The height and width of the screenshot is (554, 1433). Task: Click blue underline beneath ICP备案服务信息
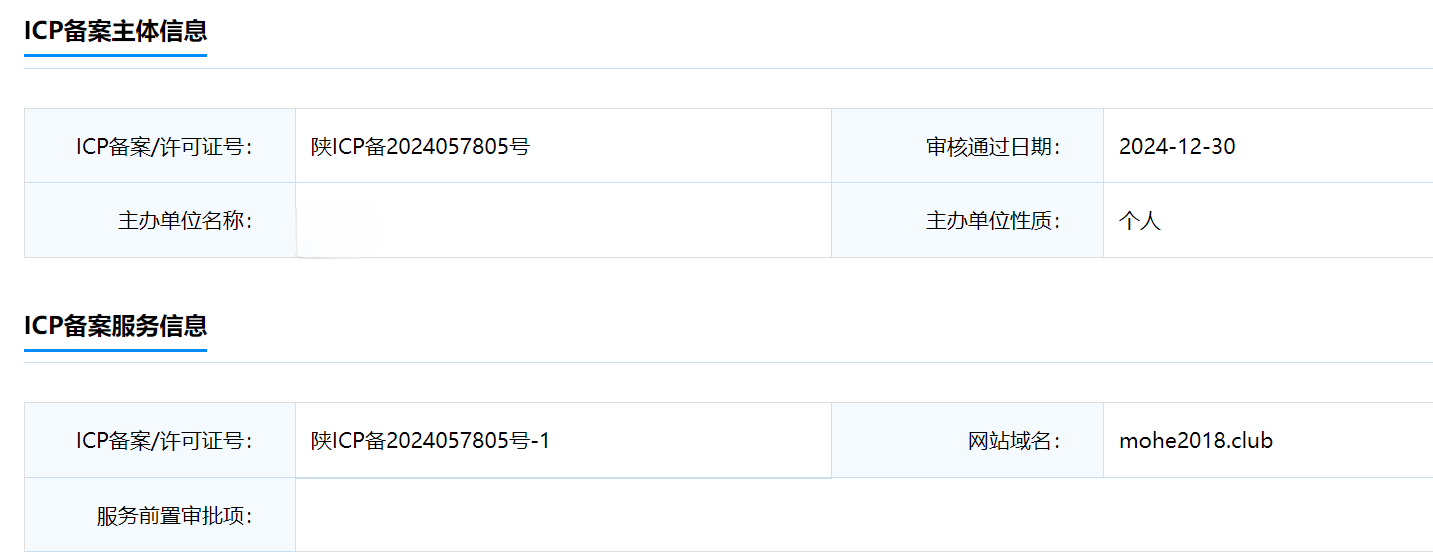click(x=115, y=350)
